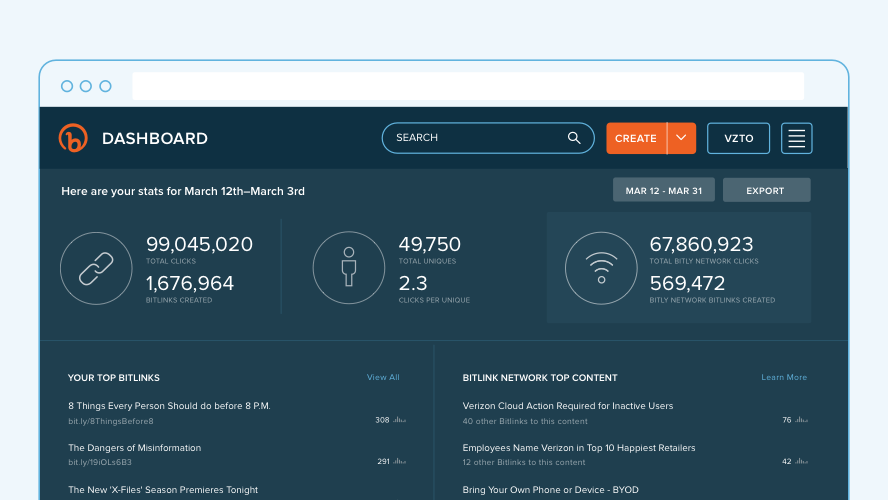Screen dimensions: 888x500
Task: Click the person total uniques icon
Action: click(349, 268)
